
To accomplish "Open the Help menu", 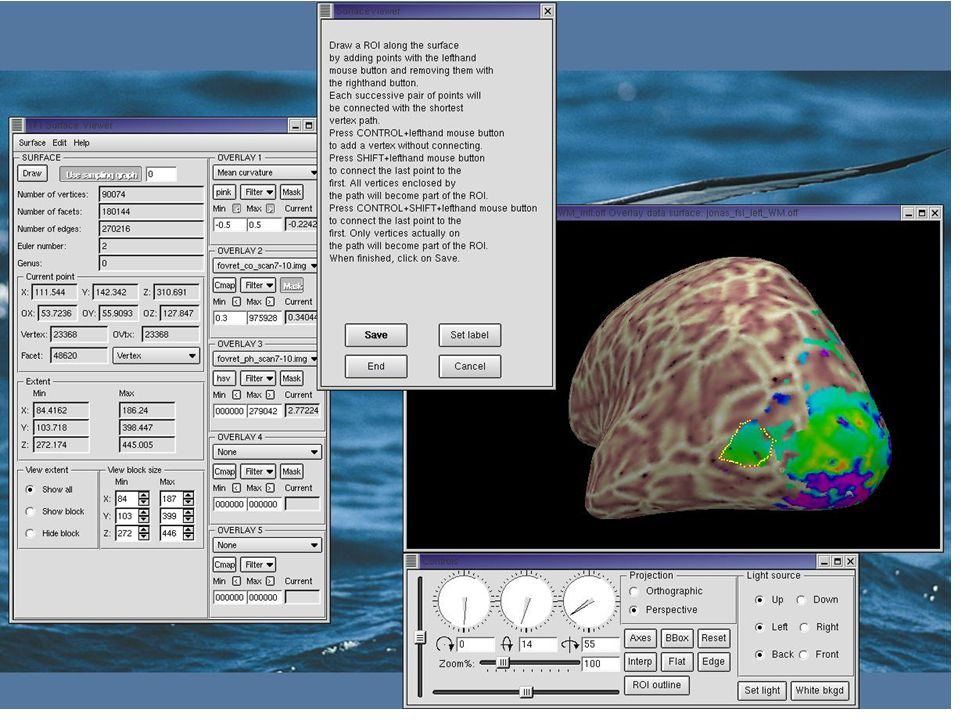I will (x=81, y=143).
